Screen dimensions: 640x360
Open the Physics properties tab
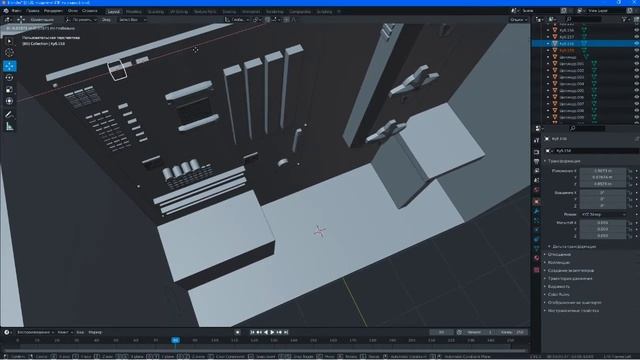pos(537,230)
